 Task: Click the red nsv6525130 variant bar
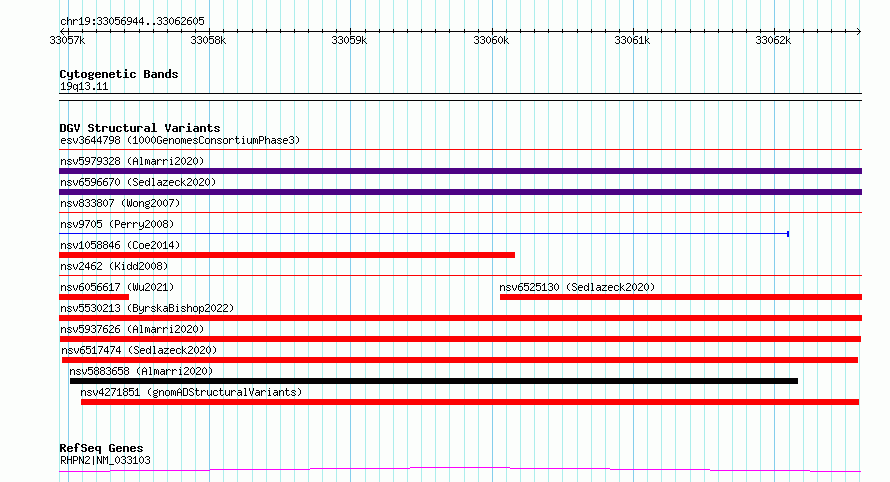681,297
